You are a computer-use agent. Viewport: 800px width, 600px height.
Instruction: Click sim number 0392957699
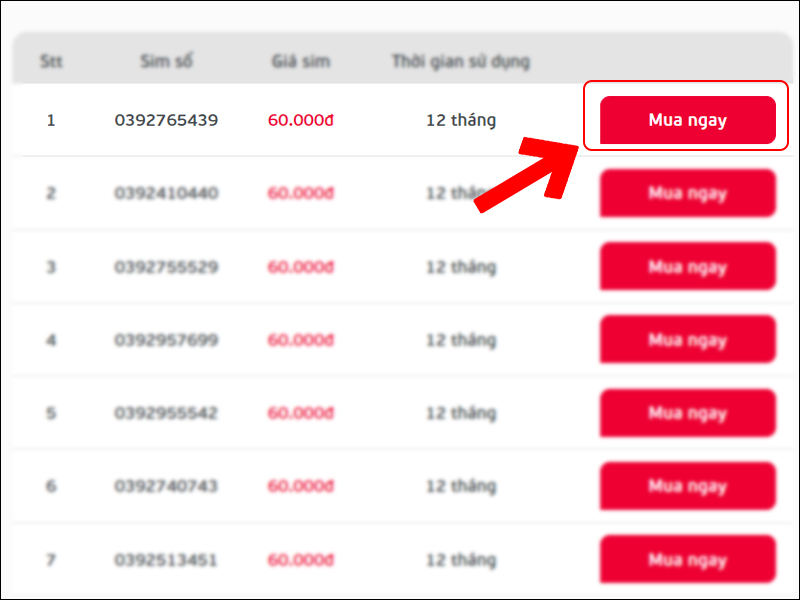pos(166,340)
